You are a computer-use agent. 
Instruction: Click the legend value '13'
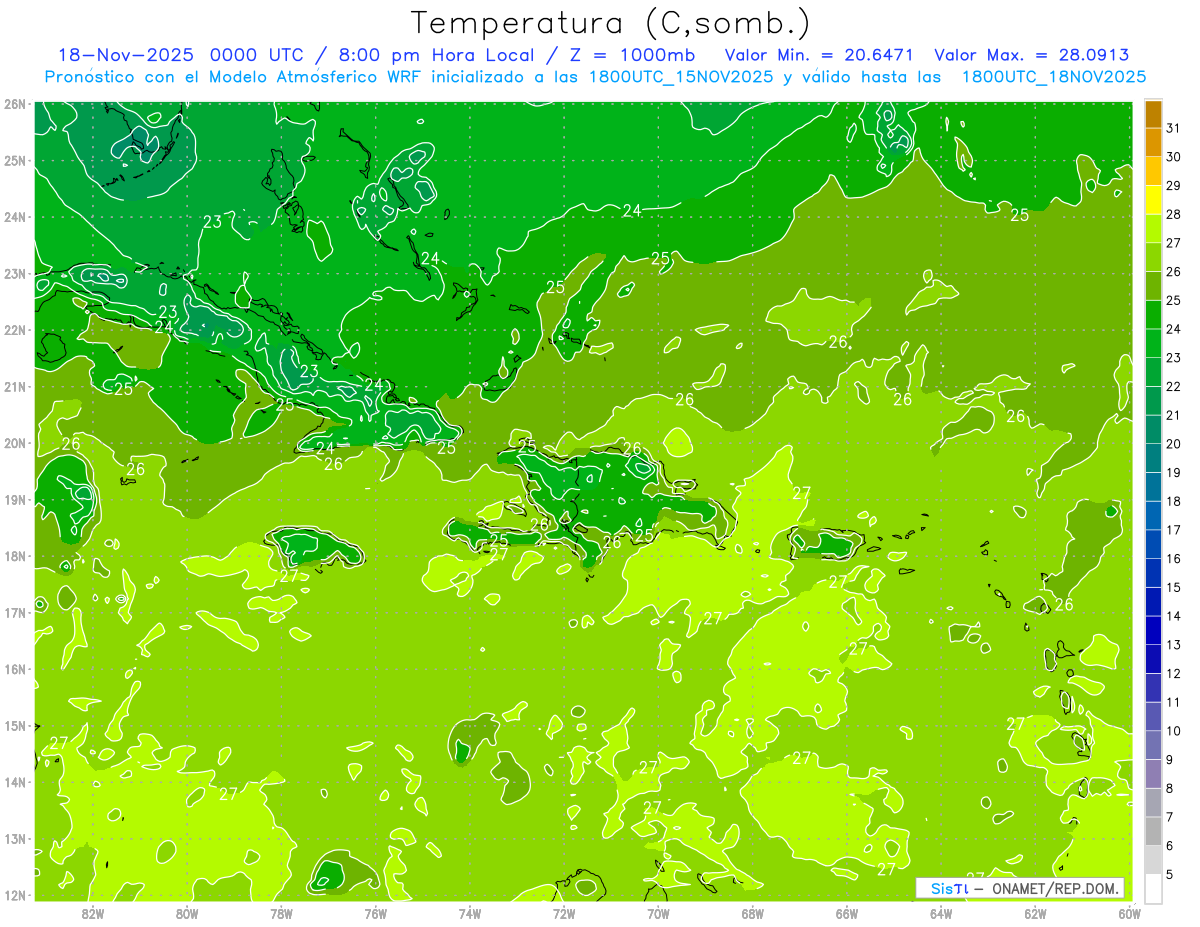1173,645
